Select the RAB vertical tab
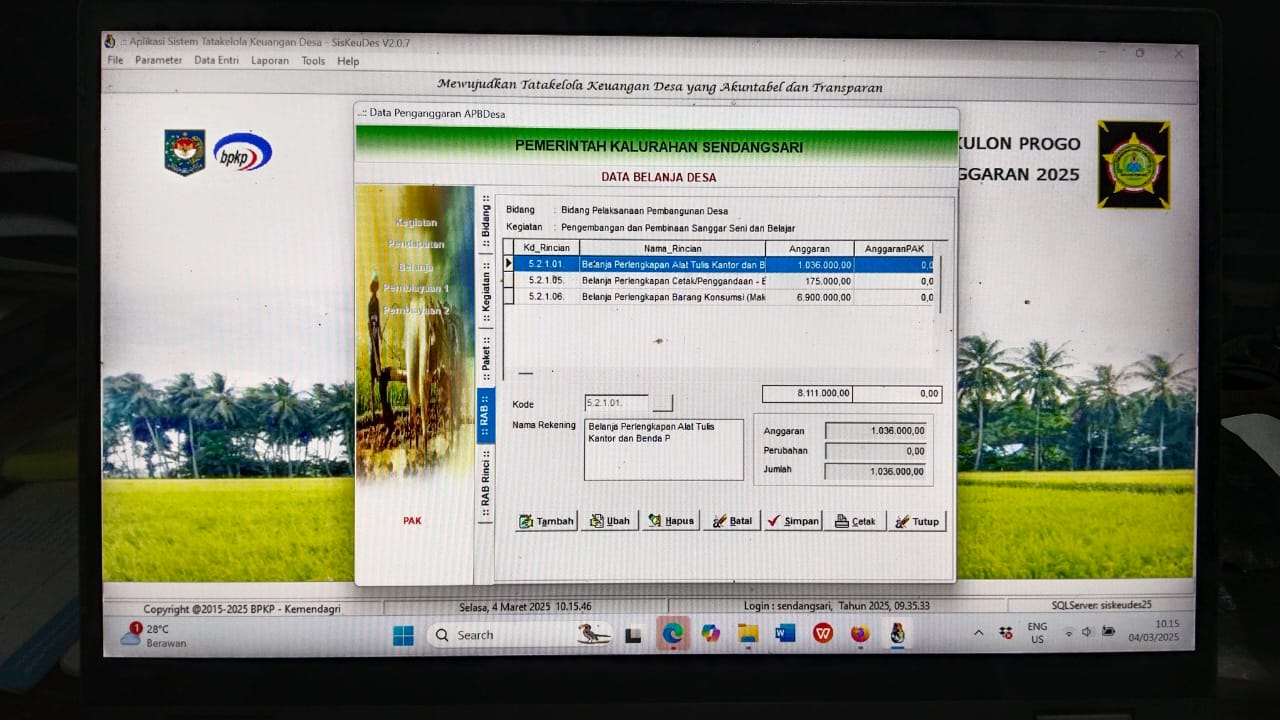This screenshot has height=720, width=1280. 485,416
